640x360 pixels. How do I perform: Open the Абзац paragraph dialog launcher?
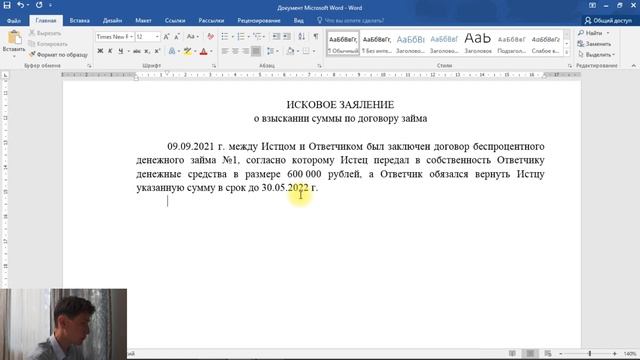(319, 66)
